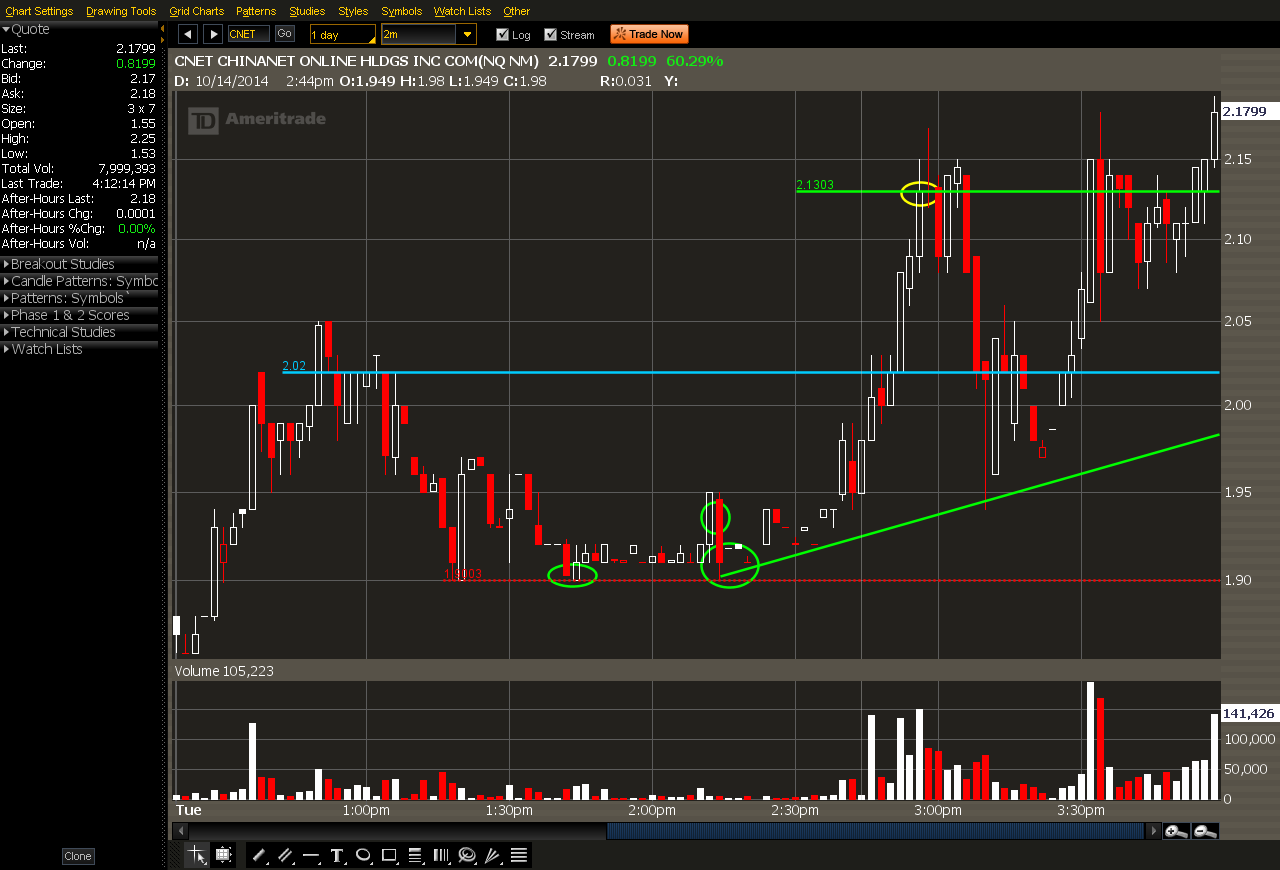Open the 2m interval dropdown arrow

[x=467, y=34]
